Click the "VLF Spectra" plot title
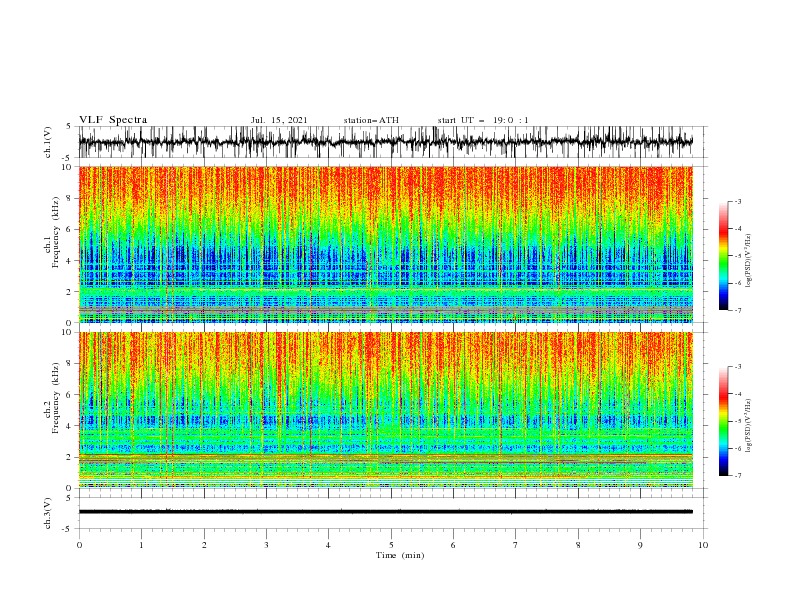792x612 pixels. point(113,120)
